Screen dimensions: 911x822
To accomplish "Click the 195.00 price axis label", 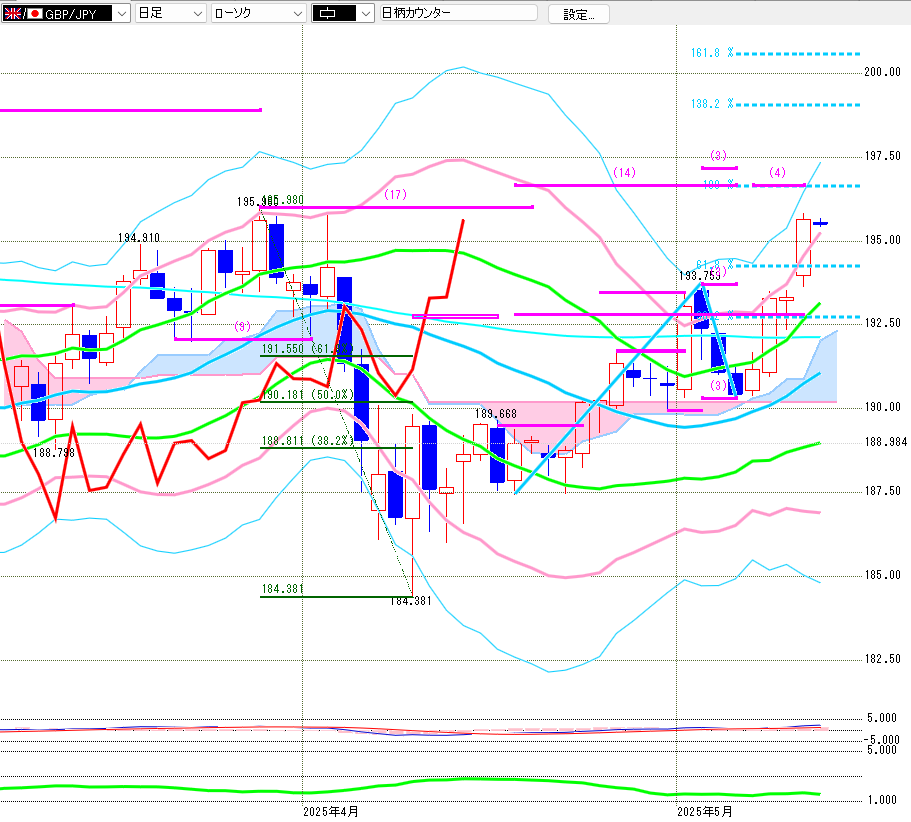I will point(882,240).
